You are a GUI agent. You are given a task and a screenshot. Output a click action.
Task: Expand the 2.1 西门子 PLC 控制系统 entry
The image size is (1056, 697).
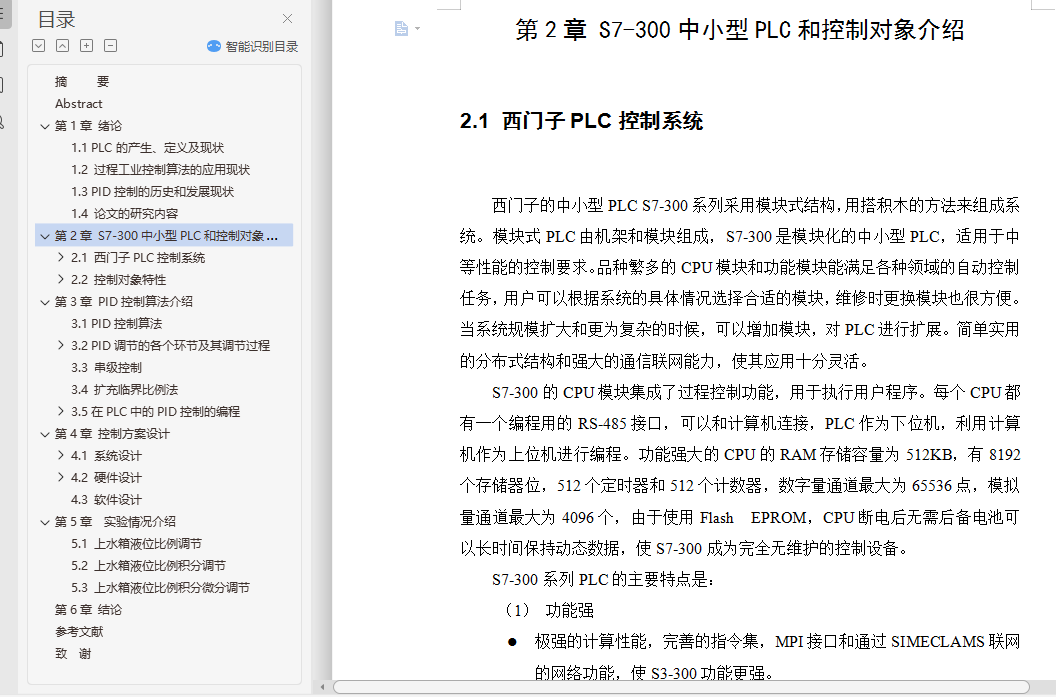[61, 257]
